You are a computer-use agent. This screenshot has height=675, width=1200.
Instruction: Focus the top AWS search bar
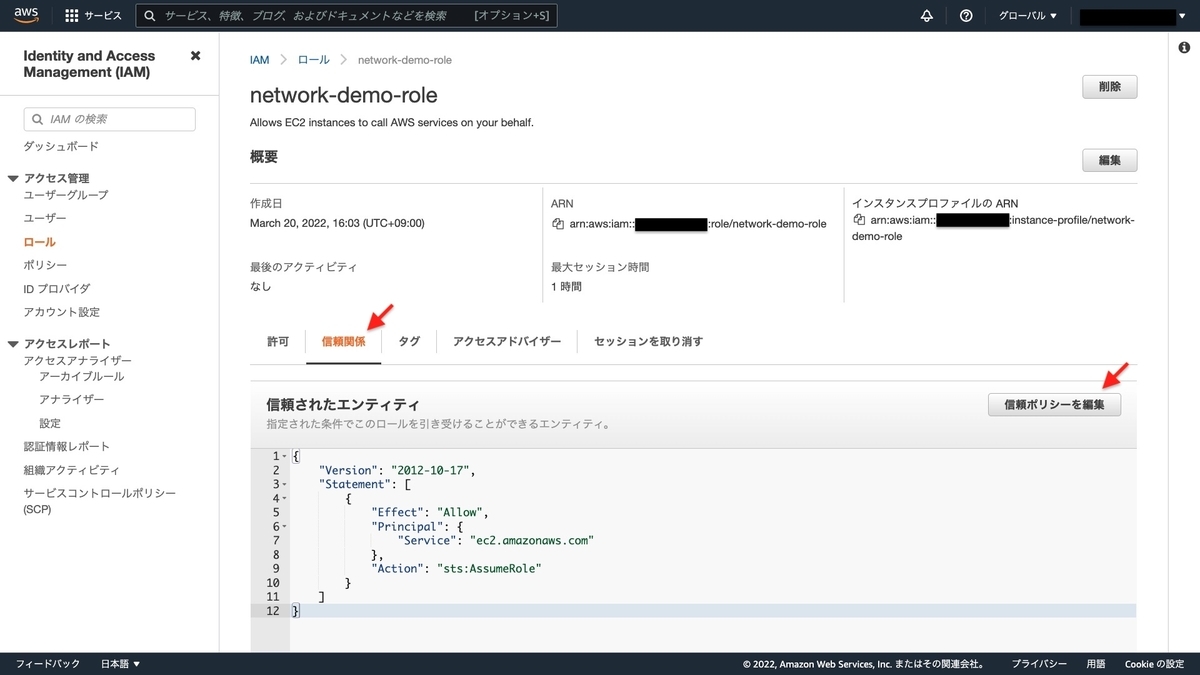click(x=346, y=16)
